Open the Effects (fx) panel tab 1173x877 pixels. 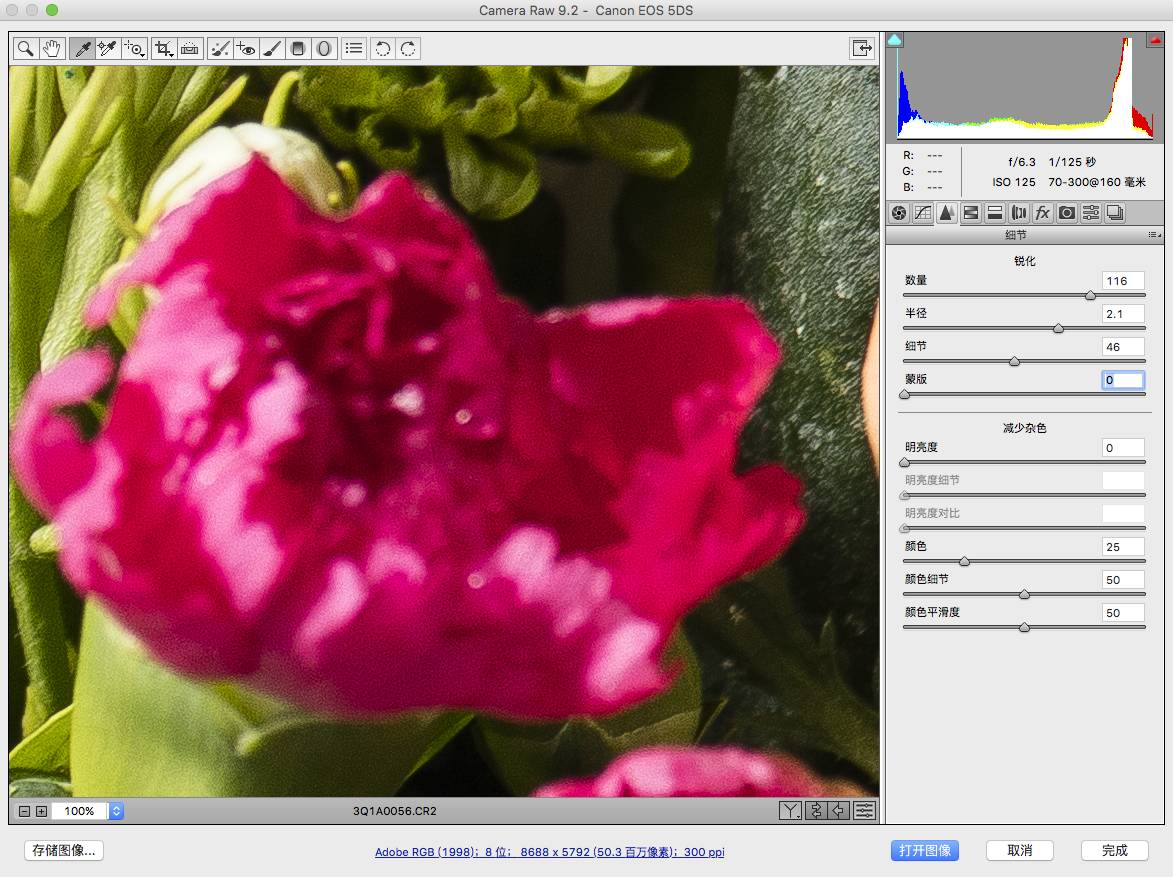[1043, 213]
